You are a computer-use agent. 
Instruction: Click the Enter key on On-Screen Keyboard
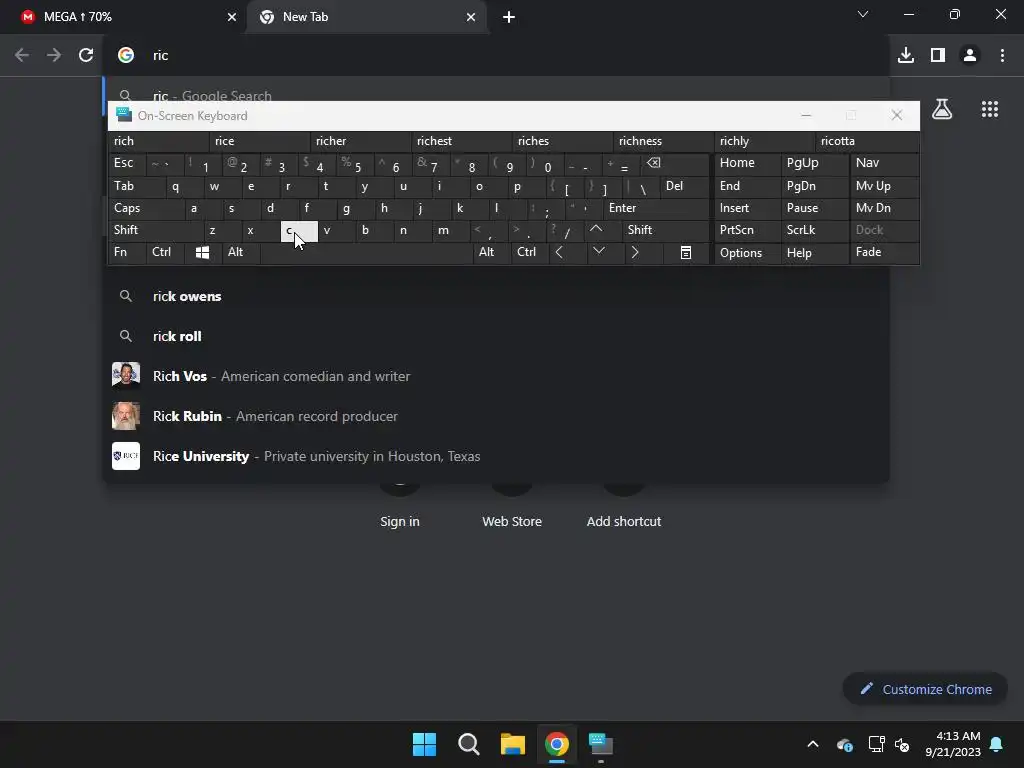tap(657, 208)
